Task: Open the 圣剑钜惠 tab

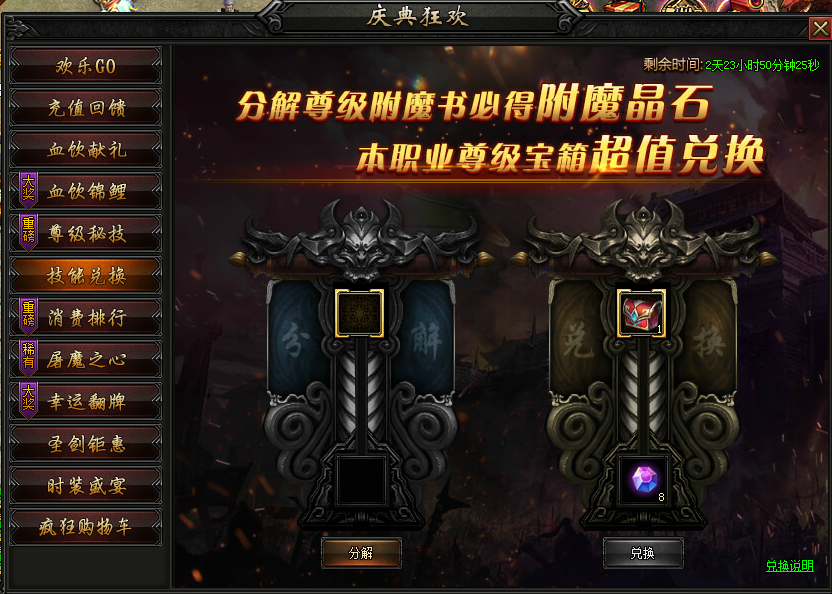Action: [x=85, y=443]
